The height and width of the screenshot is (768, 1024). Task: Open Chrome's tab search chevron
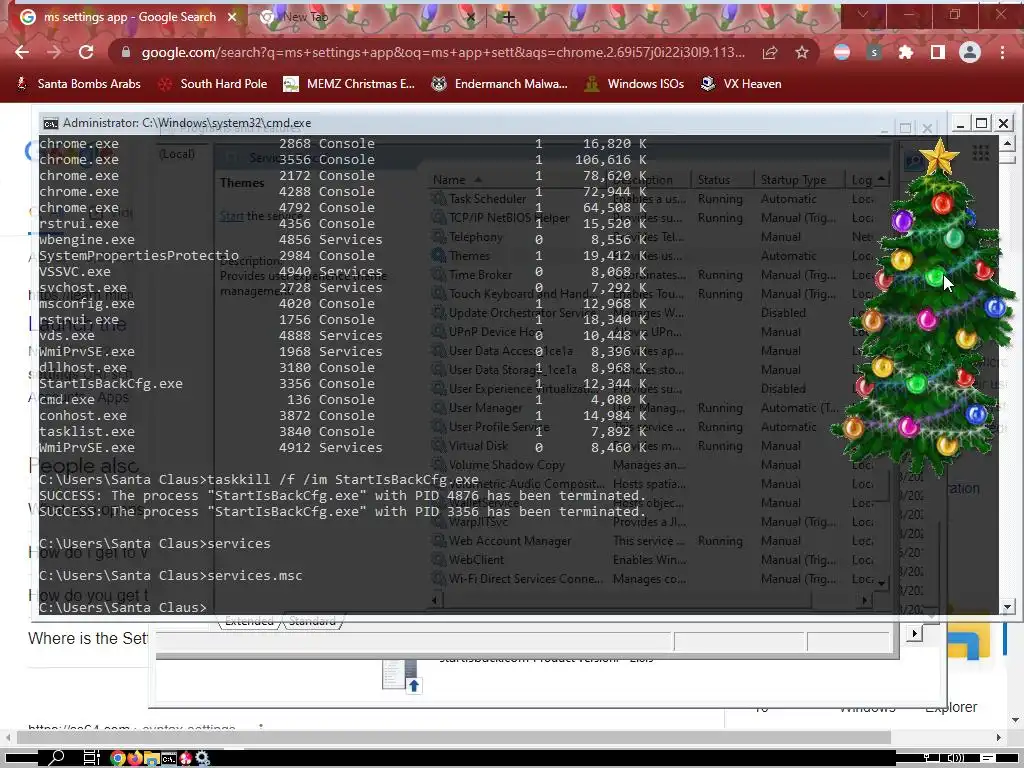(x=863, y=14)
